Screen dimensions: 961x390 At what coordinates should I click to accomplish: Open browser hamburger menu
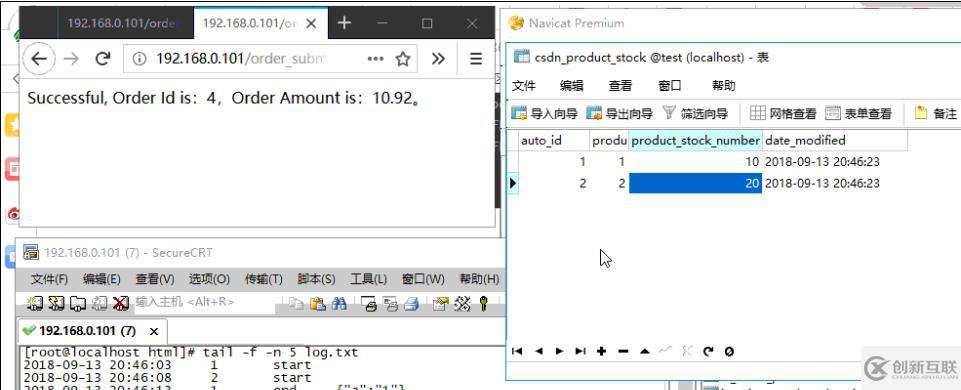click(476, 59)
